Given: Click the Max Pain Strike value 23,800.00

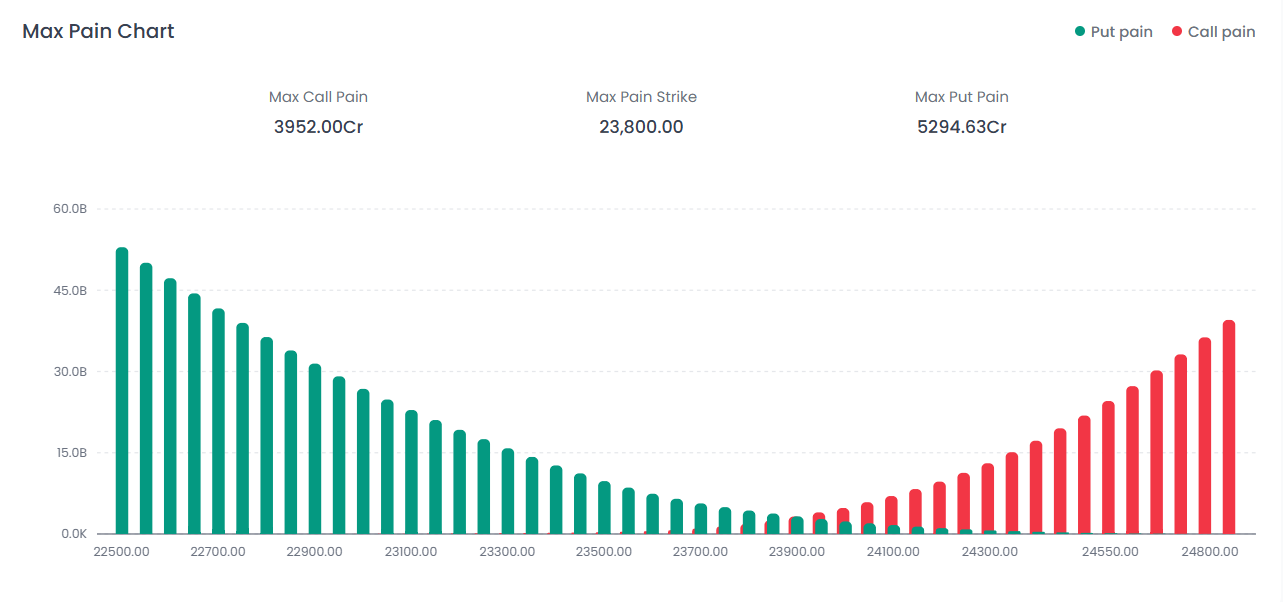Looking at the screenshot, I should (x=641, y=127).
